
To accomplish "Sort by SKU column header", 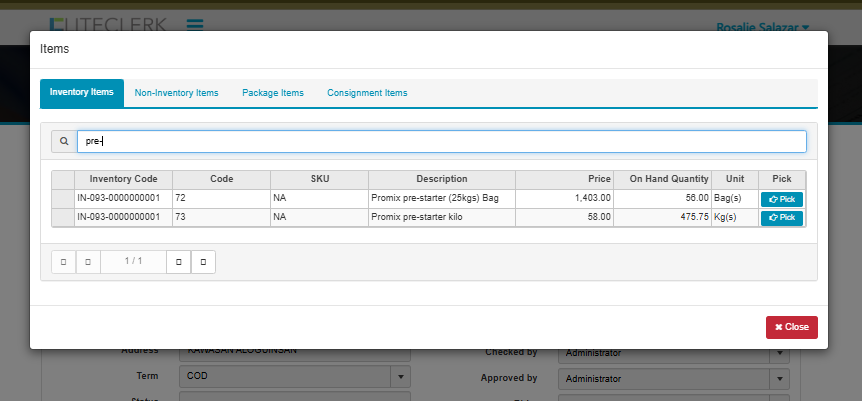I will click(x=319, y=179).
